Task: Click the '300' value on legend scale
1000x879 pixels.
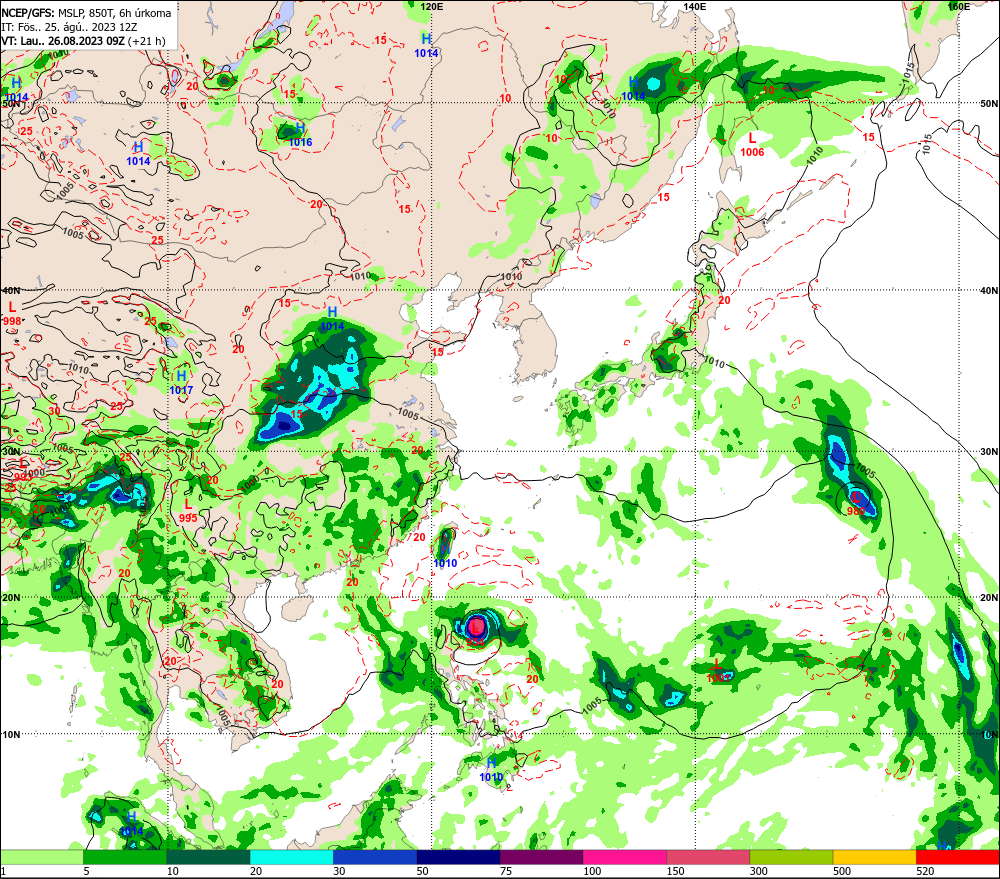Action: tap(758, 871)
